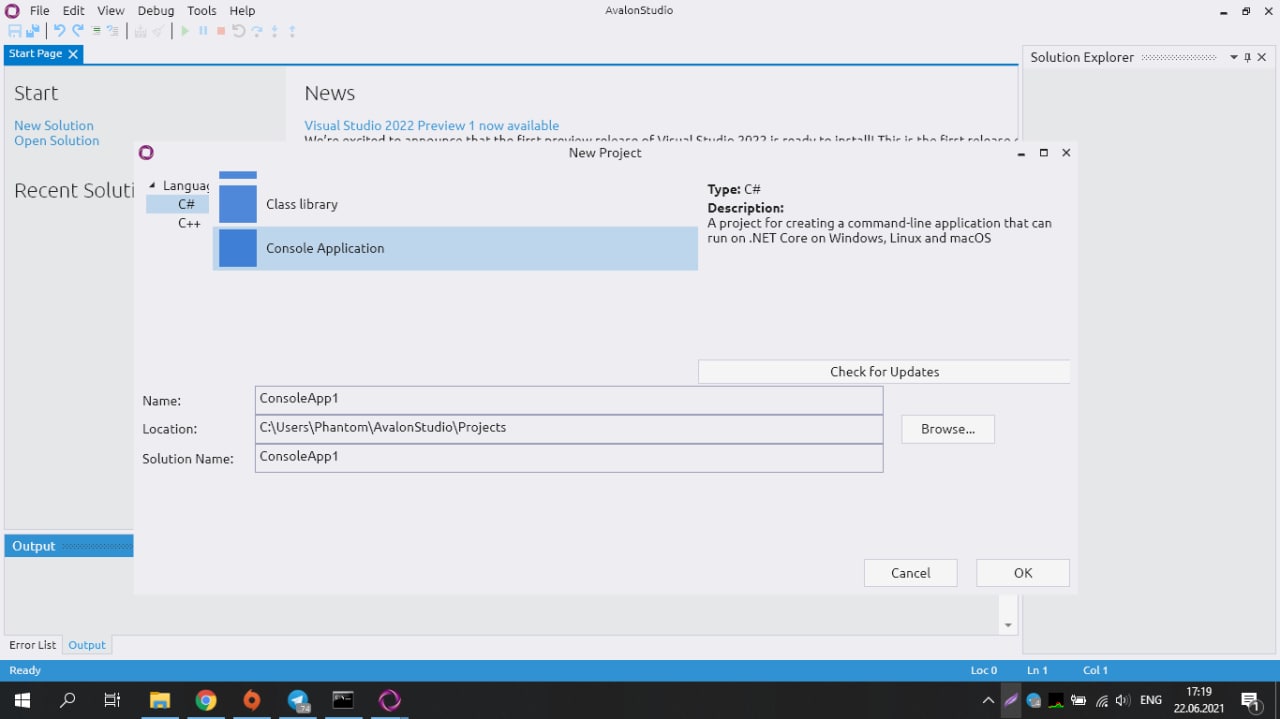Click the Undo arrow in the toolbar
Viewport: 1280px width, 719px height.
pyautogui.click(x=59, y=31)
